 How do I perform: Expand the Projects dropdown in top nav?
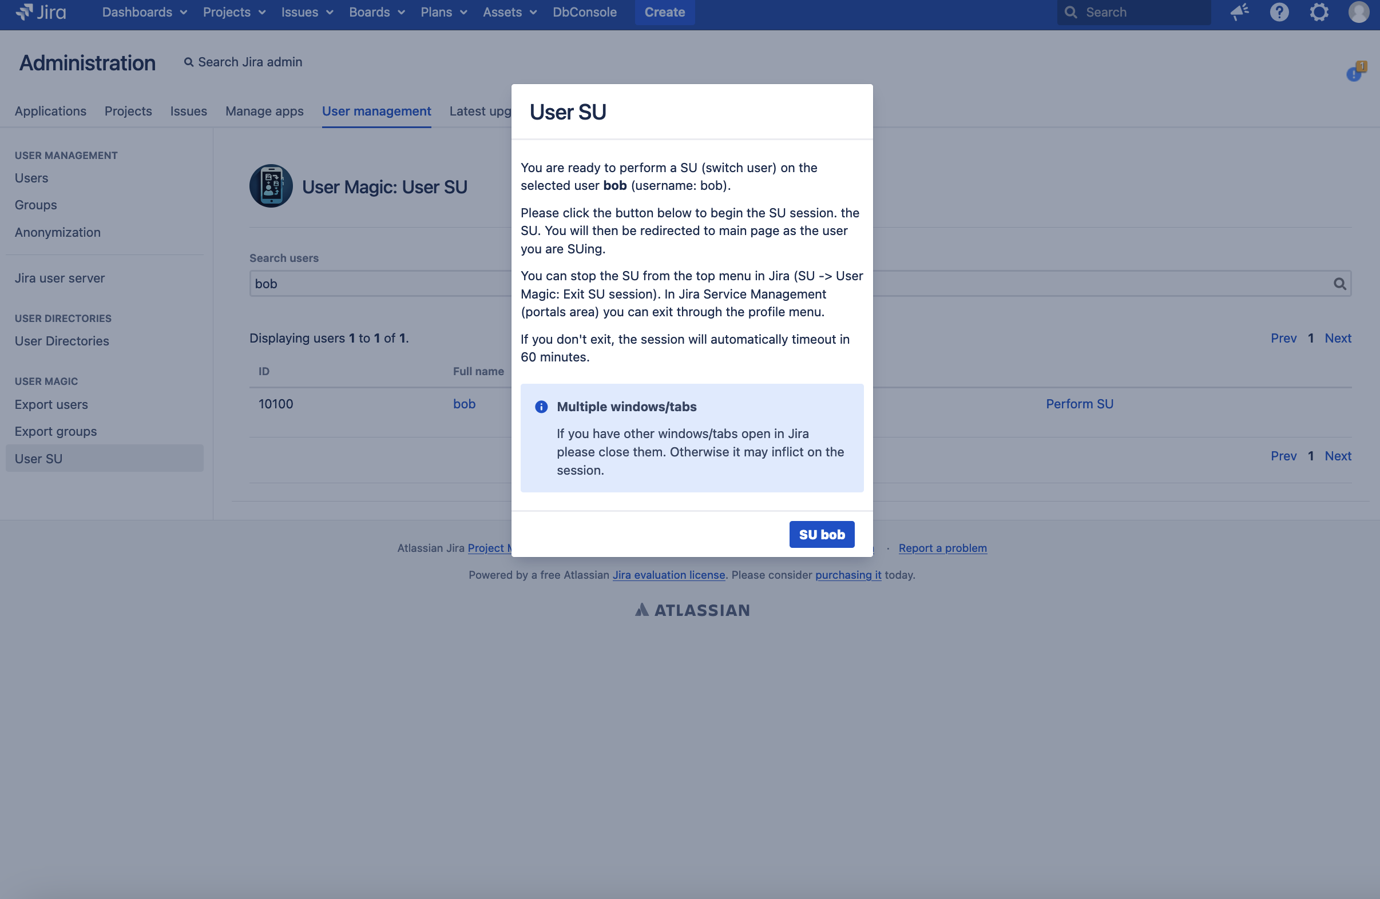[234, 12]
